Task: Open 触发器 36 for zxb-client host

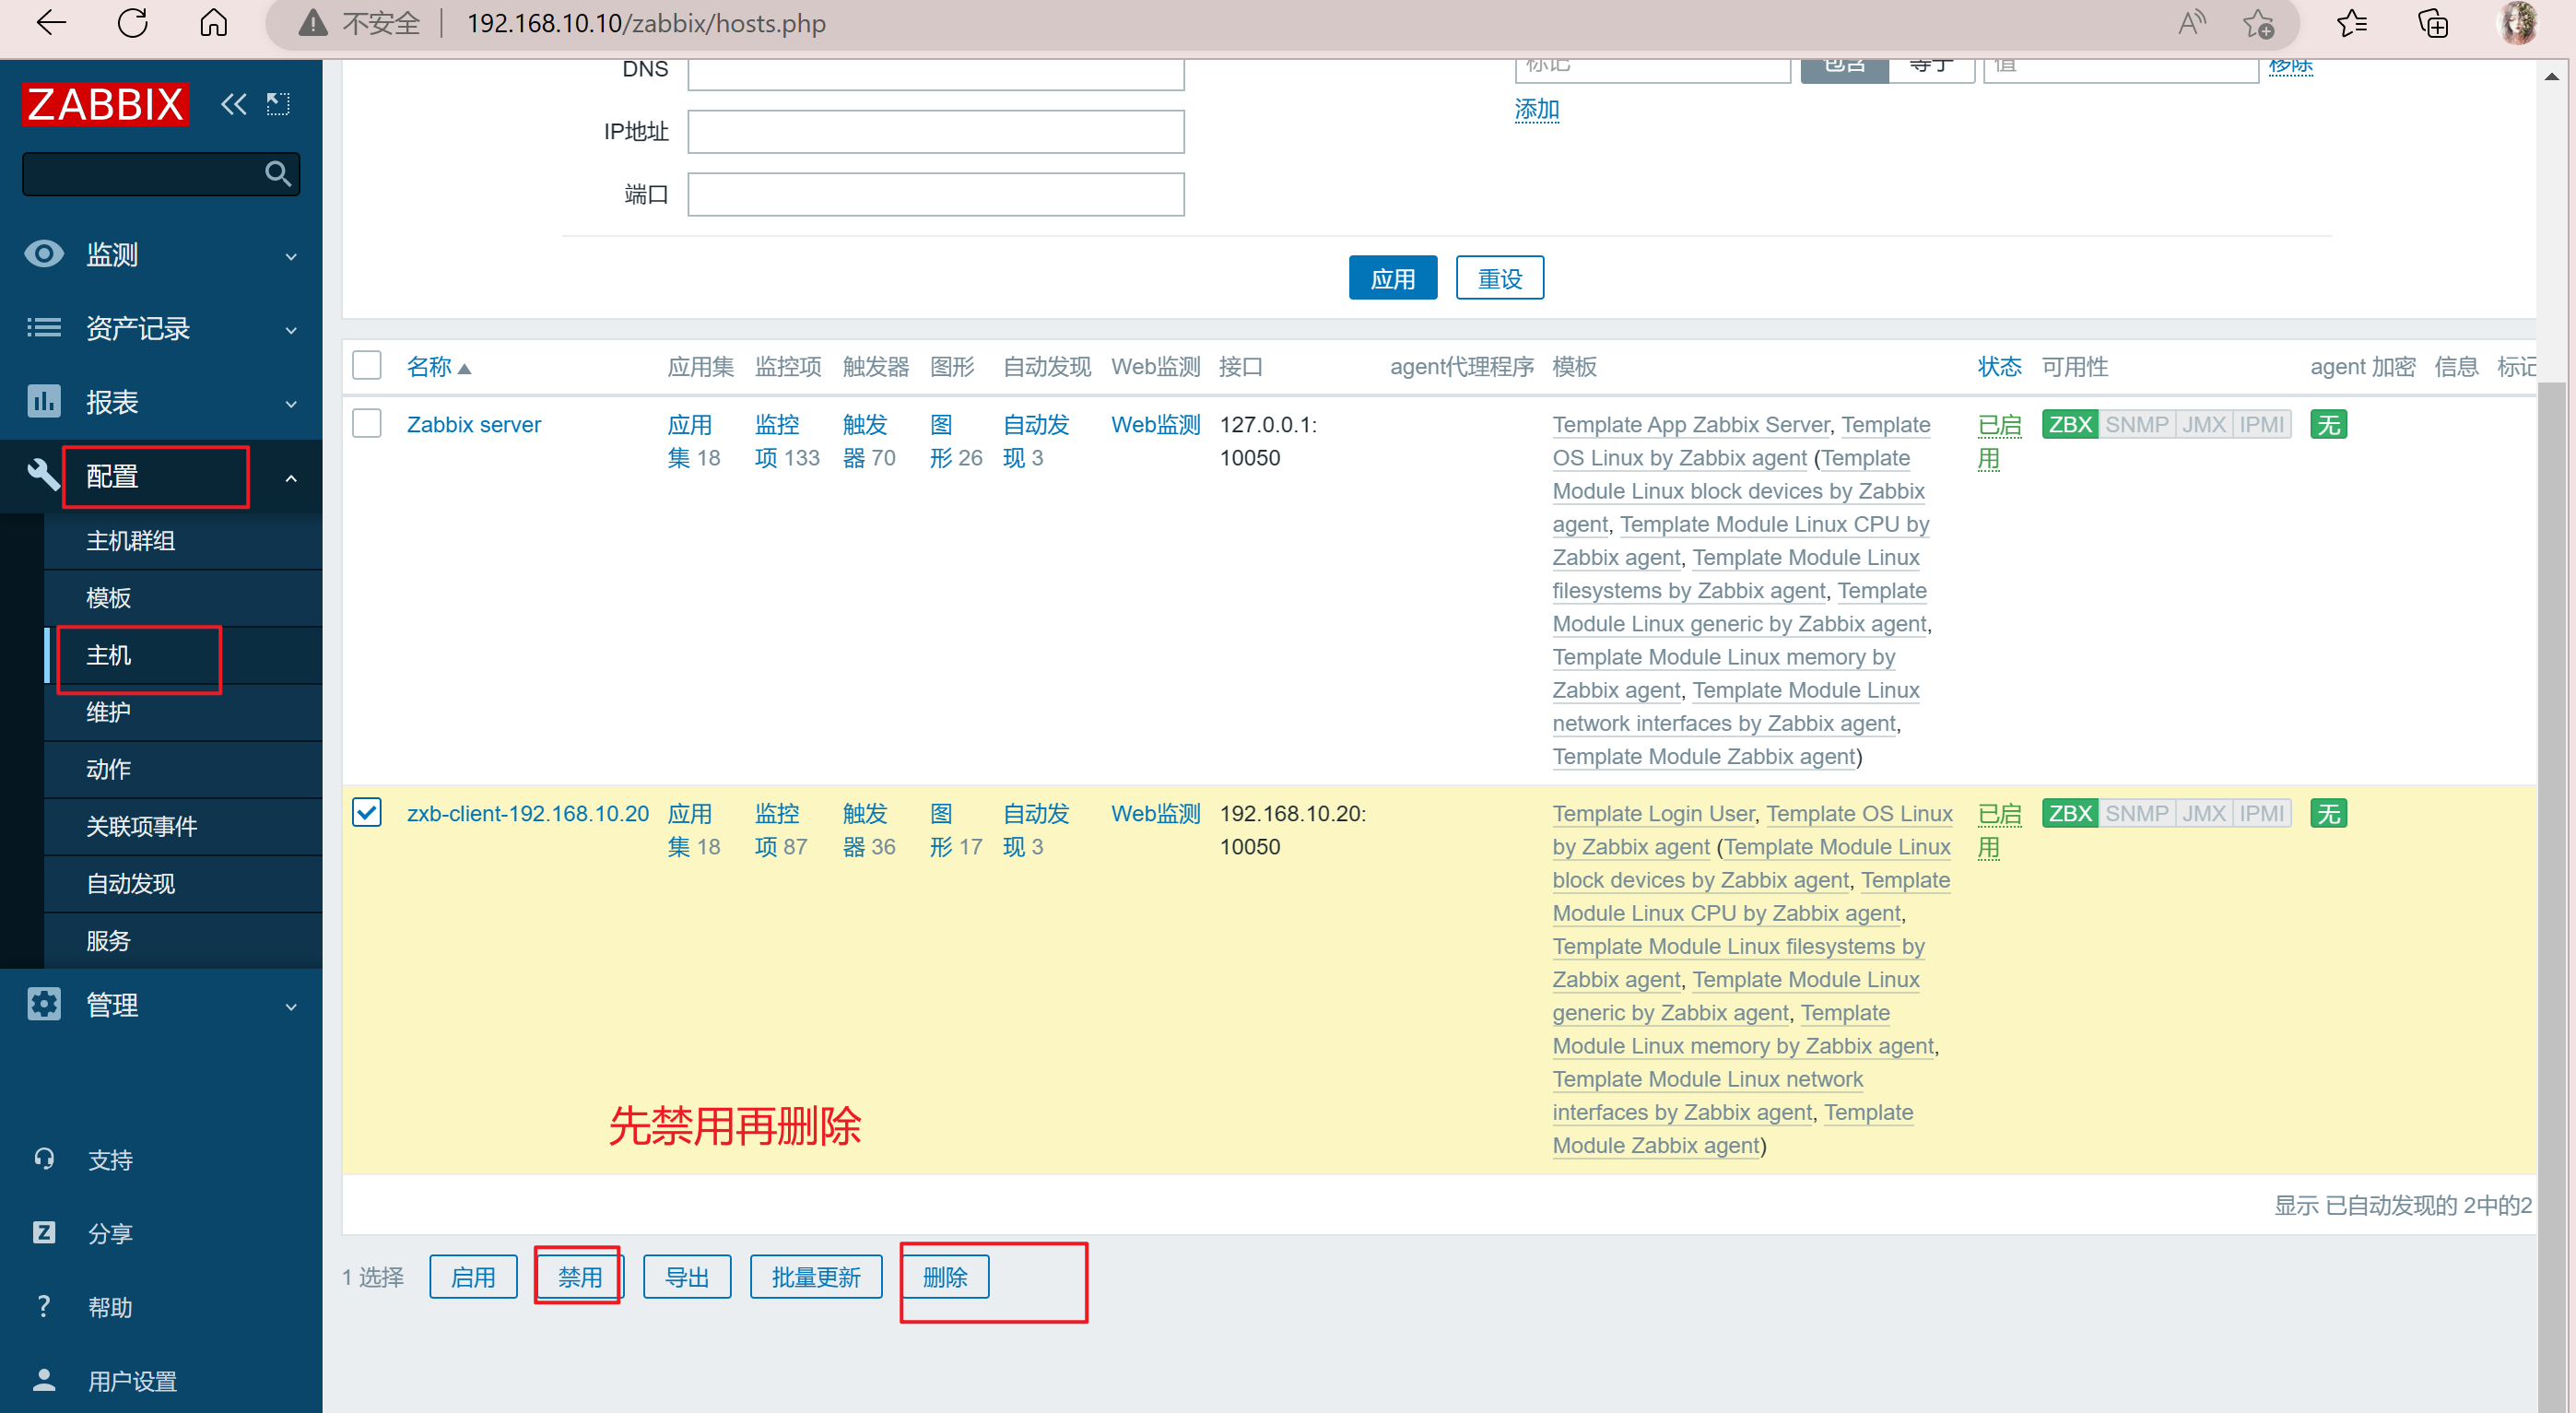Action: click(x=869, y=830)
